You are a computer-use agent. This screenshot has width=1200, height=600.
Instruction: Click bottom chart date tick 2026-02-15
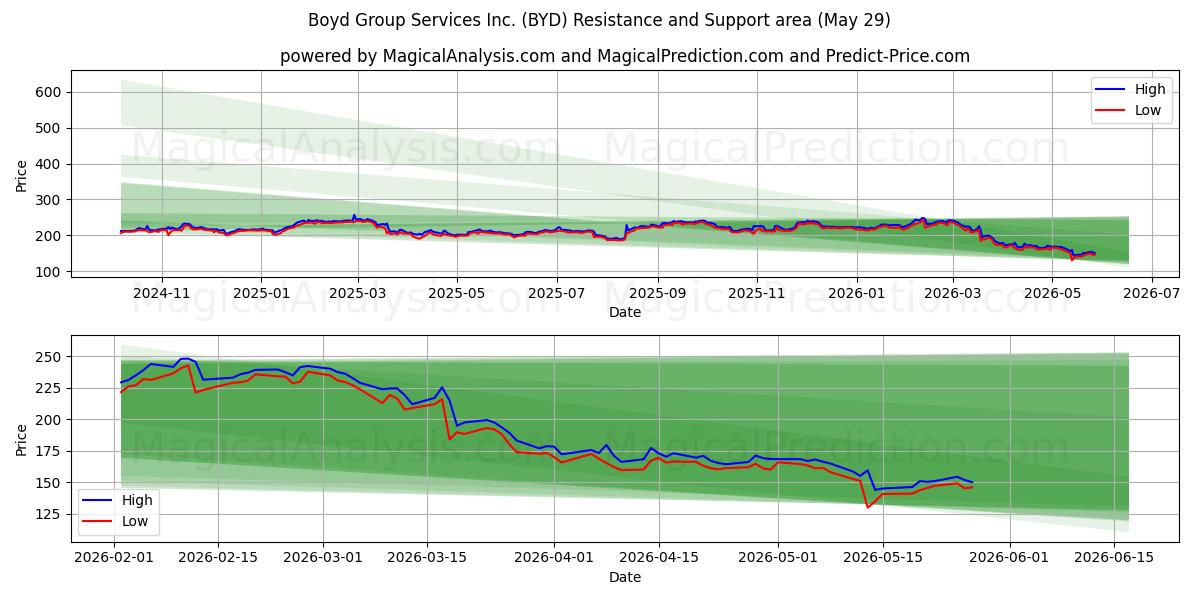pyautogui.click(x=219, y=559)
